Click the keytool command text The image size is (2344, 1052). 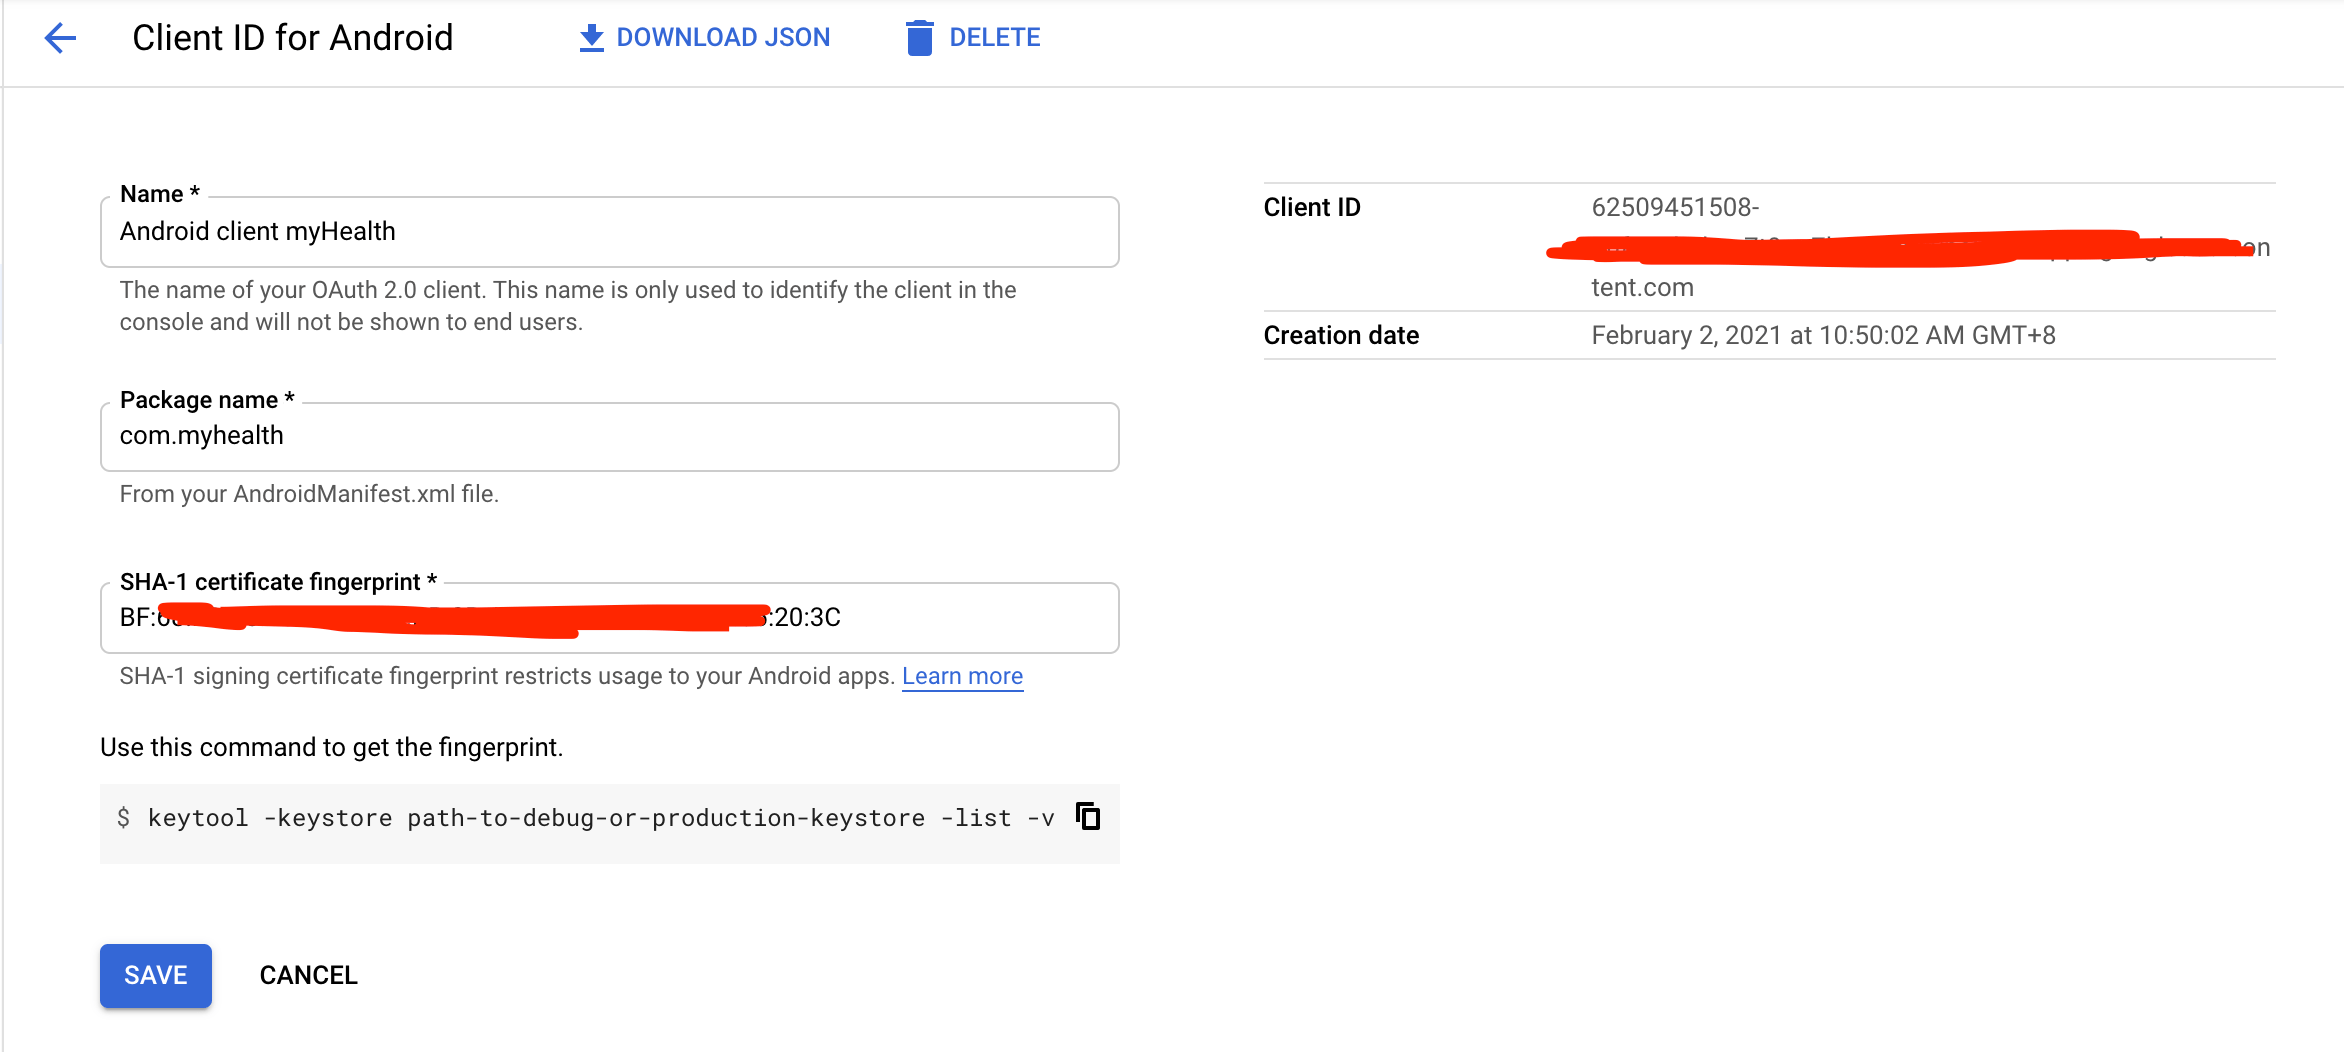click(600, 818)
